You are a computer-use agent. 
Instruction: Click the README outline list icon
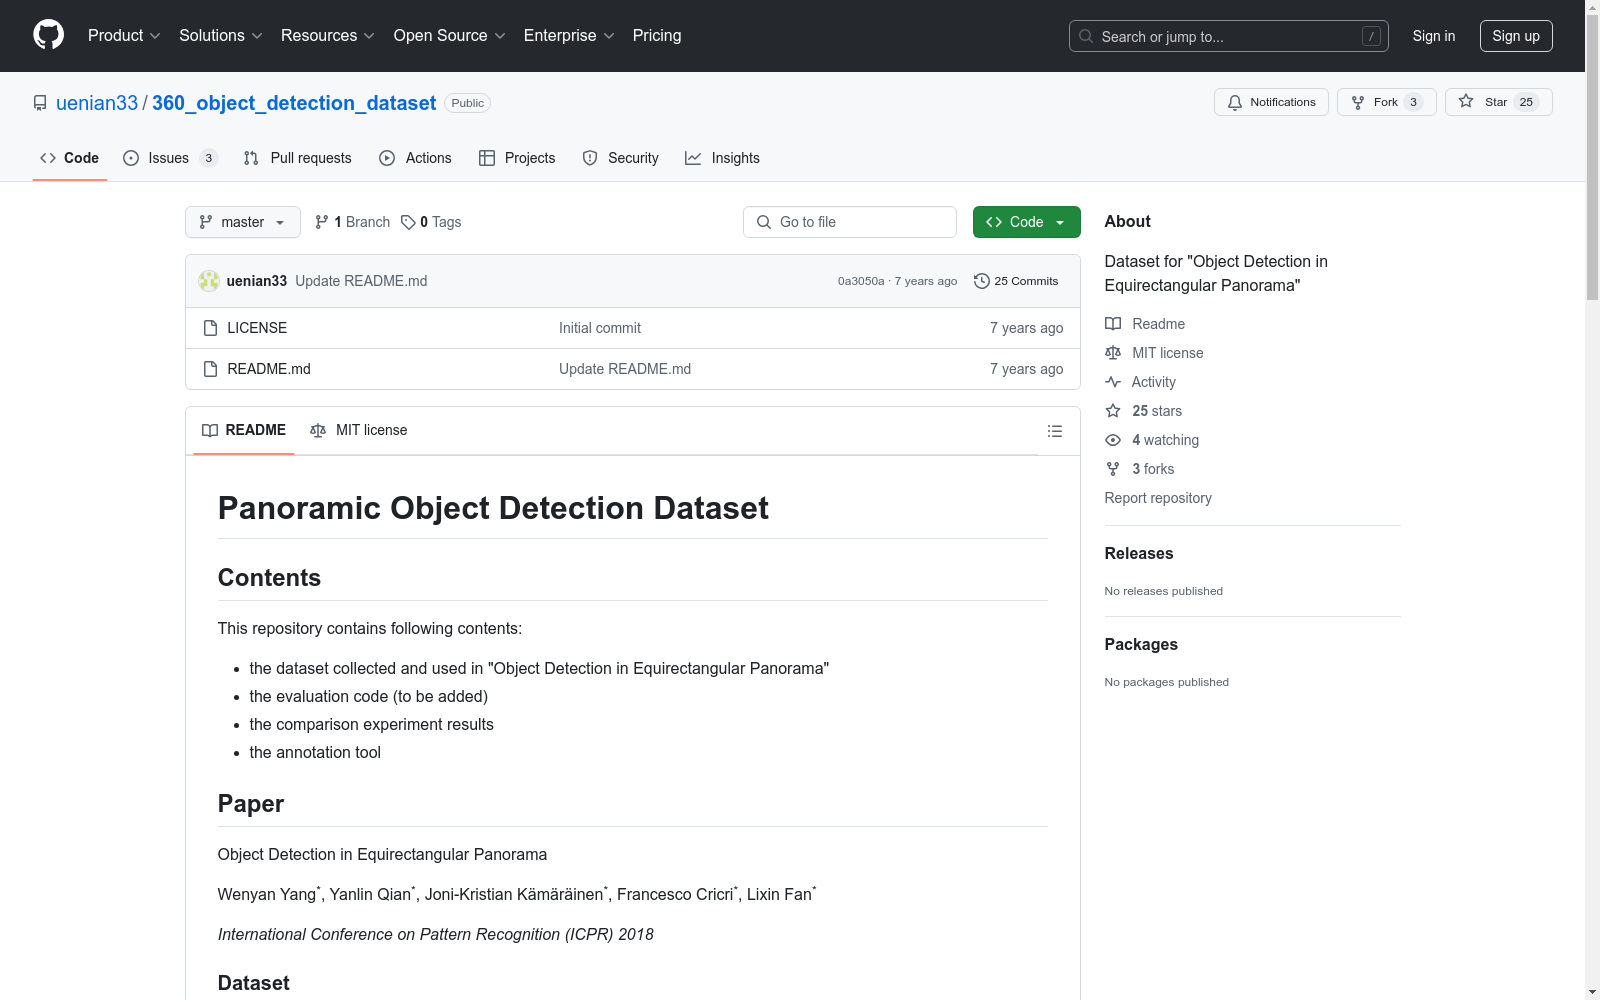click(1054, 431)
